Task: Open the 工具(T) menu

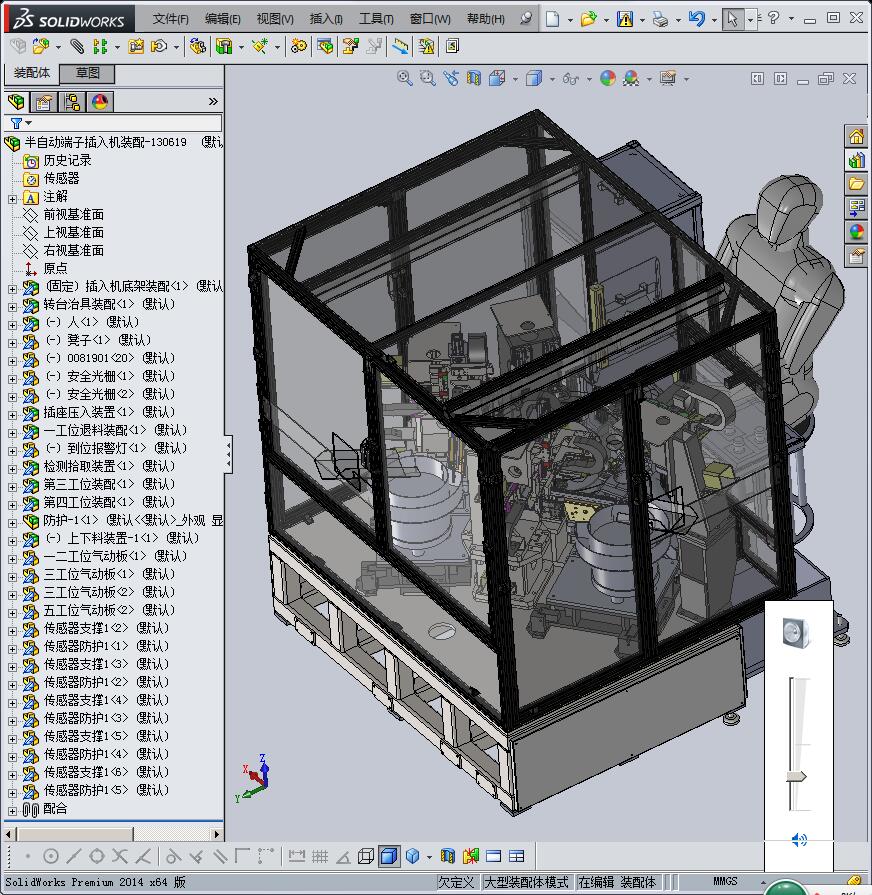Action: (376, 19)
